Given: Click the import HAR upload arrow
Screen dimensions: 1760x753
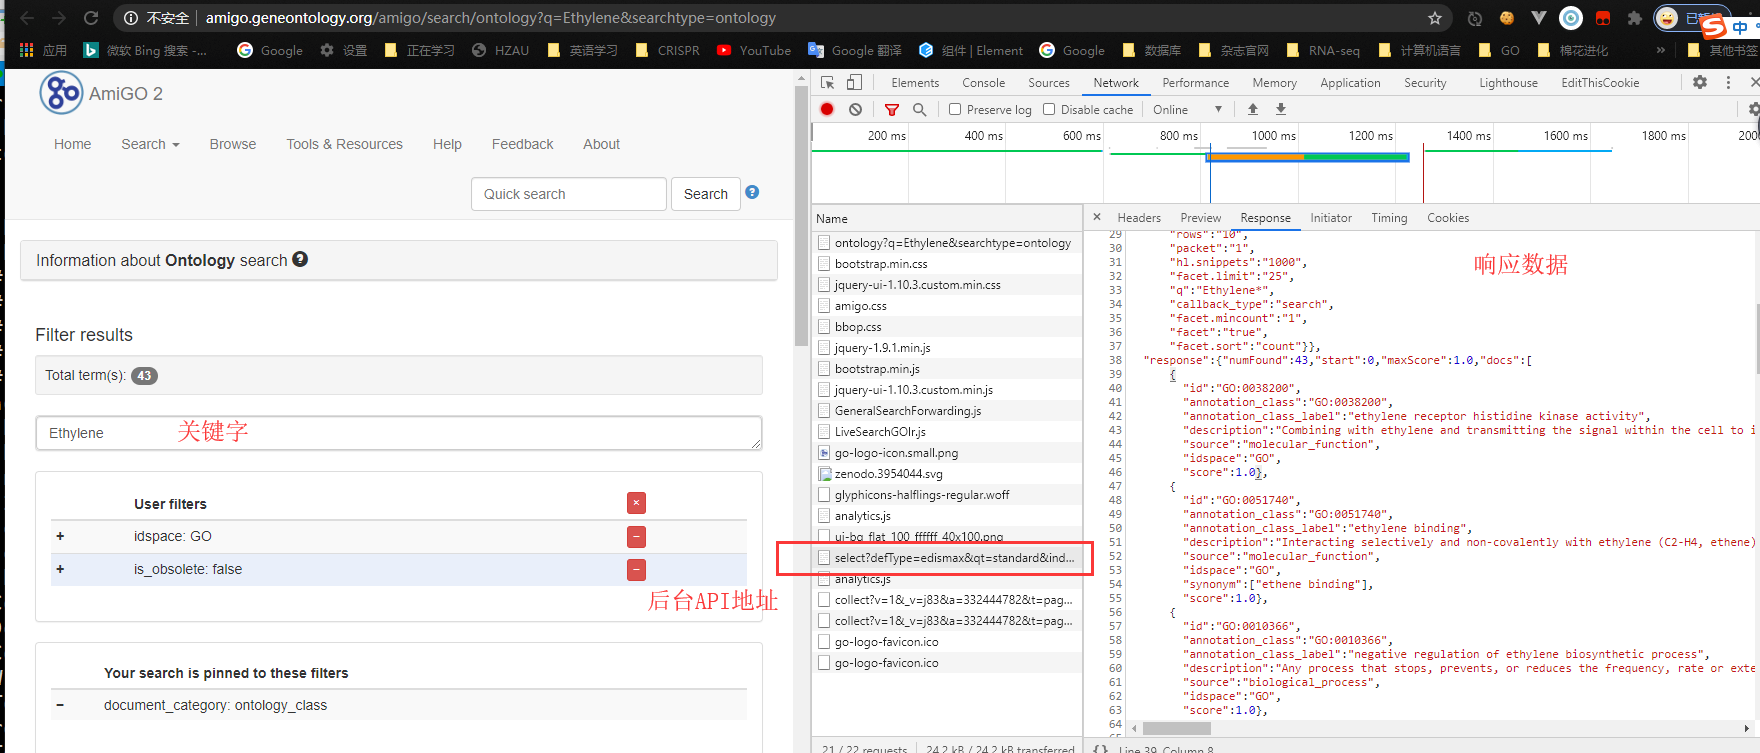Looking at the screenshot, I should (1253, 110).
